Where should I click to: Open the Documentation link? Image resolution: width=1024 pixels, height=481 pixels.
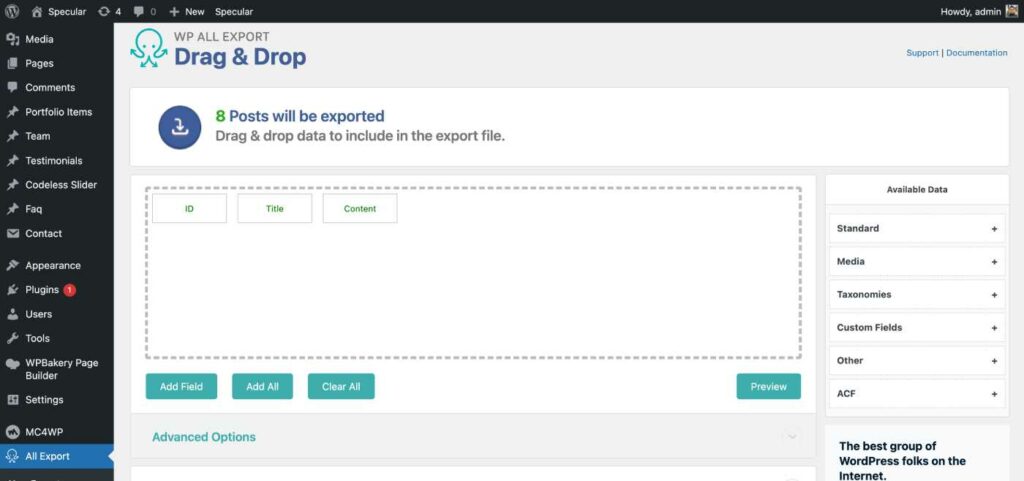(x=977, y=53)
